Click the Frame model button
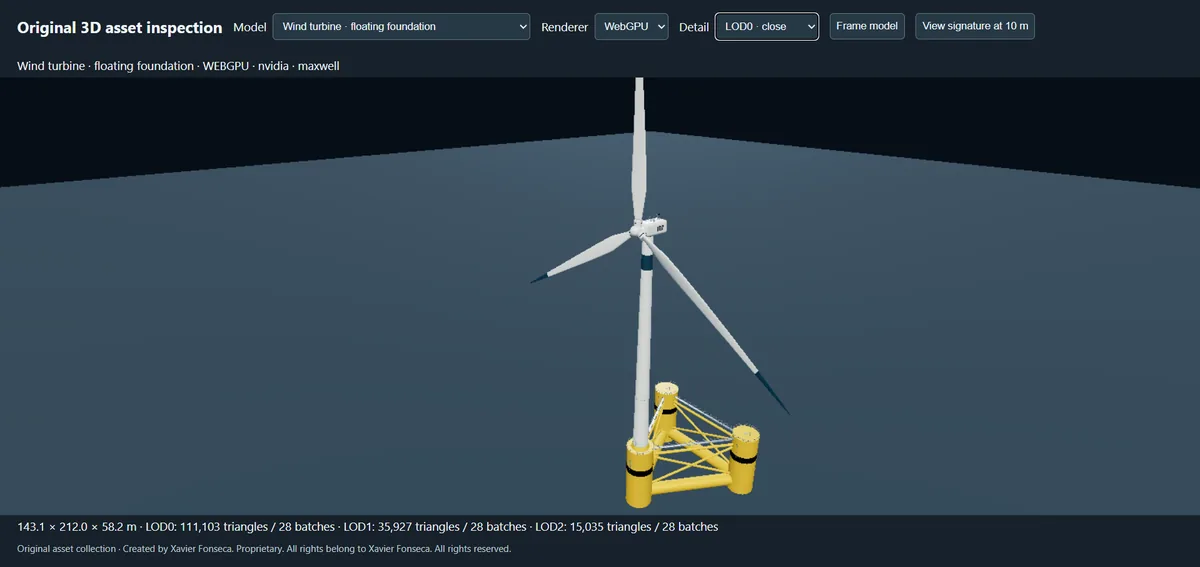This screenshot has height=567, width=1200. [x=867, y=26]
